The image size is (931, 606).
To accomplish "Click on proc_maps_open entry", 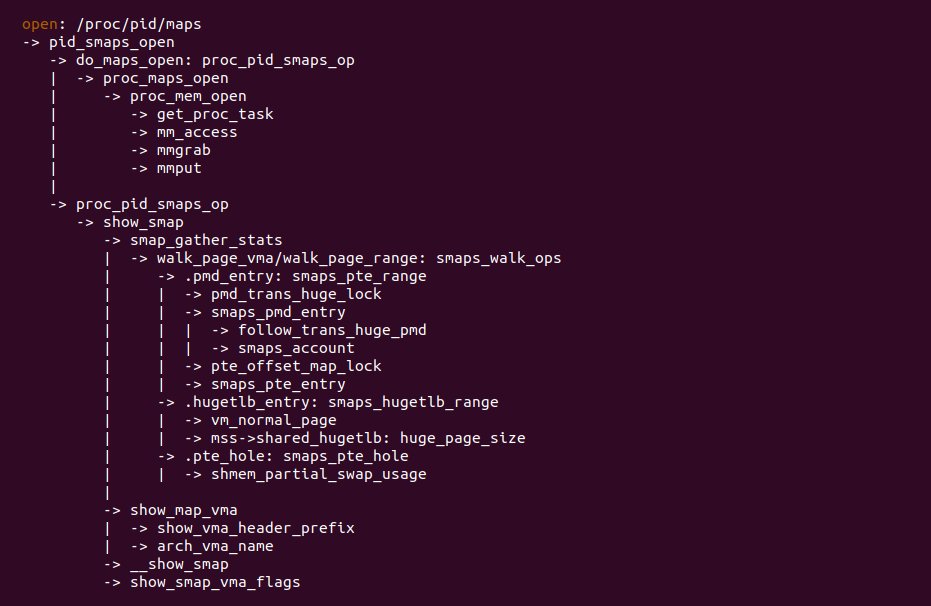I will tap(165, 78).
